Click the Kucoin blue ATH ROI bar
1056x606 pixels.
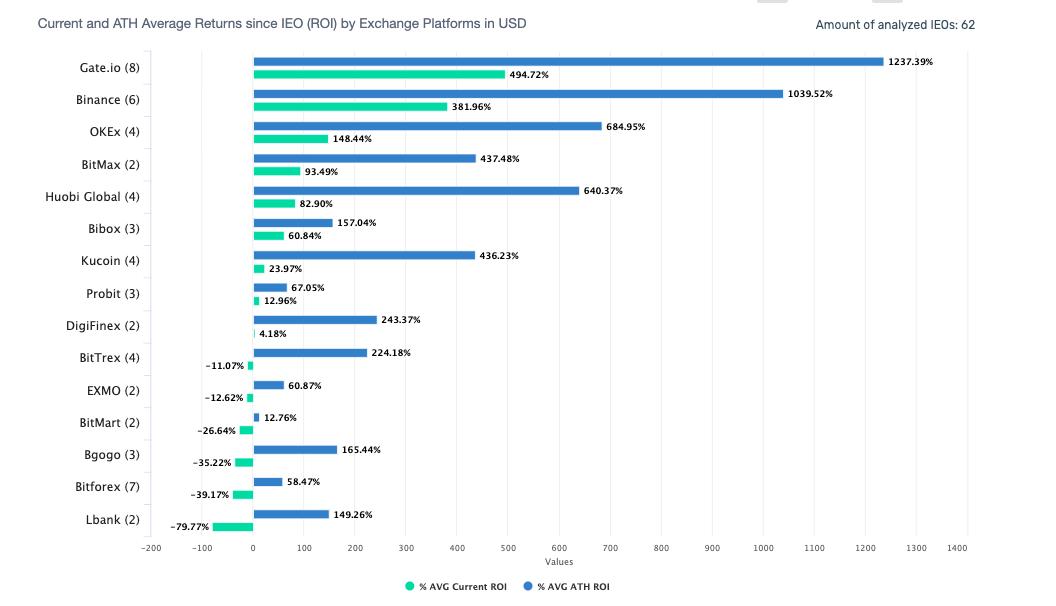pos(364,256)
